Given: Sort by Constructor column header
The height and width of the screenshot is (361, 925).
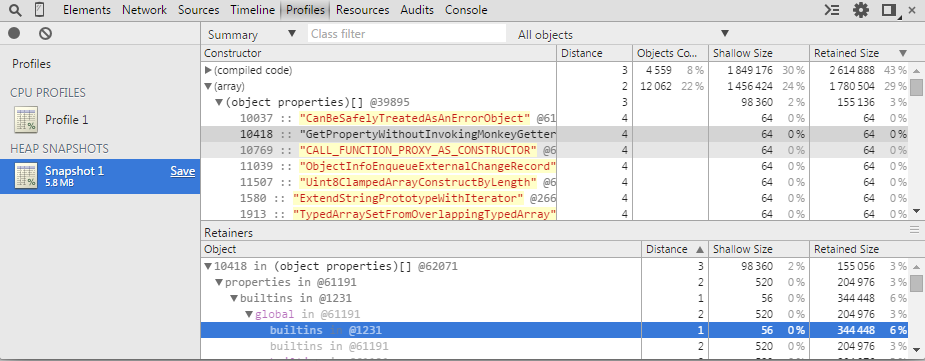Looking at the screenshot, I should (x=379, y=53).
